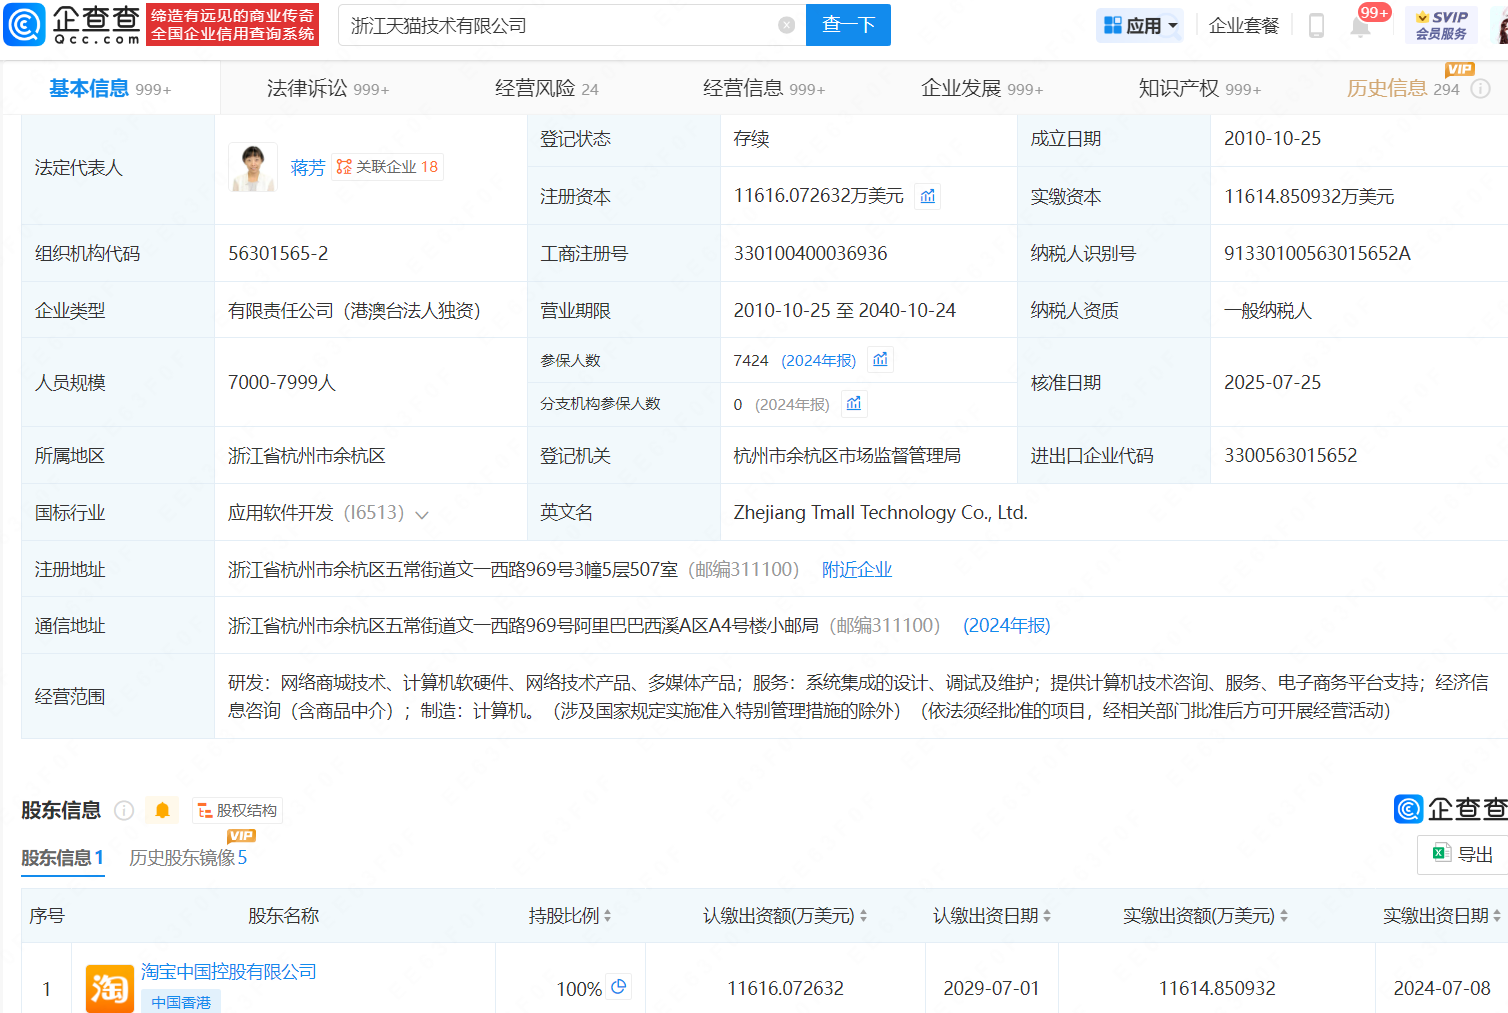Click import-export code 3300563015652
The width and height of the screenshot is (1508, 1013).
[x=1290, y=455]
